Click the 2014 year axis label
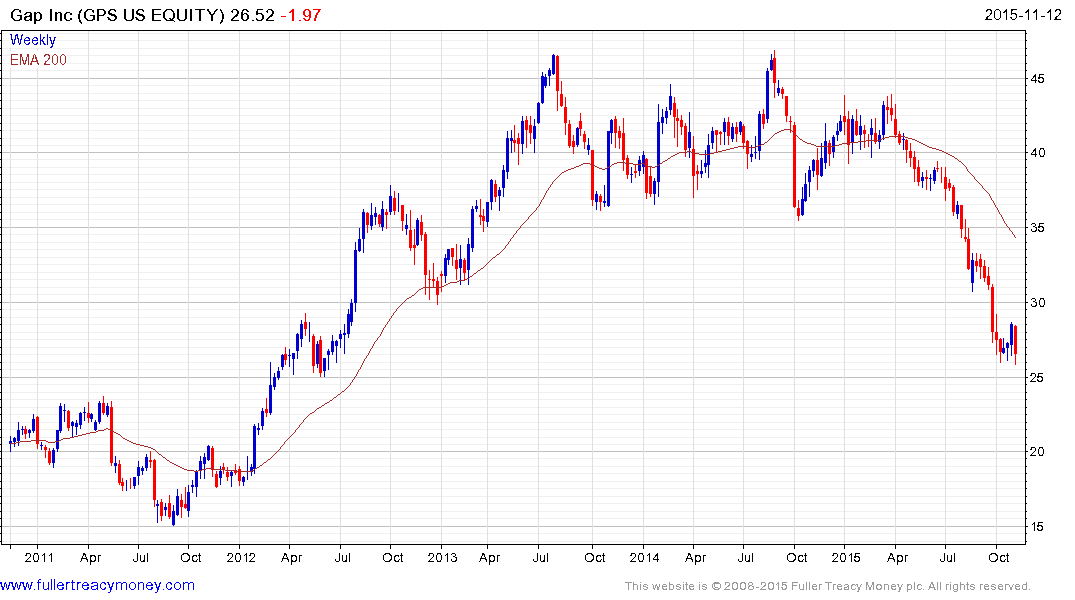Screen dimensions: 1075x600 click(x=644, y=557)
